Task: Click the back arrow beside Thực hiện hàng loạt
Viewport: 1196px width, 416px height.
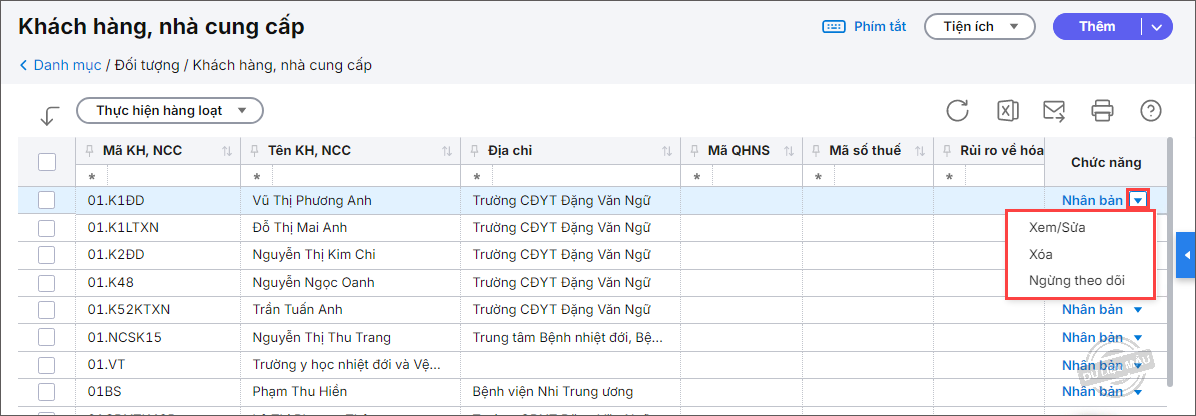Action: coord(49,115)
